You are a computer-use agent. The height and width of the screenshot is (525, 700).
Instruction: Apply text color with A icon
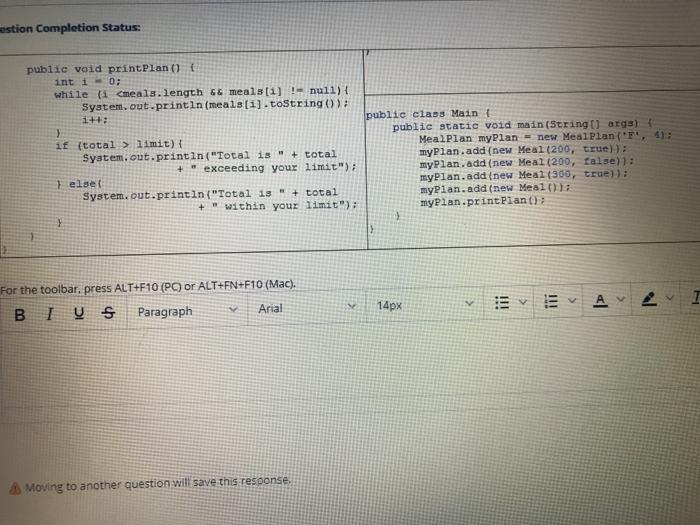coord(600,300)
